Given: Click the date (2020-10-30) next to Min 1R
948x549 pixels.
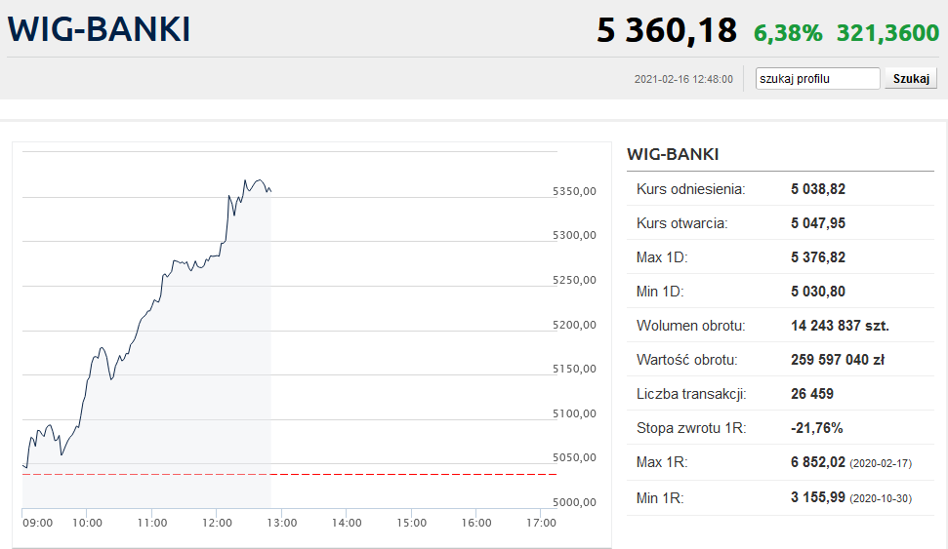Looking at the screenshot, I should (880, 499).
